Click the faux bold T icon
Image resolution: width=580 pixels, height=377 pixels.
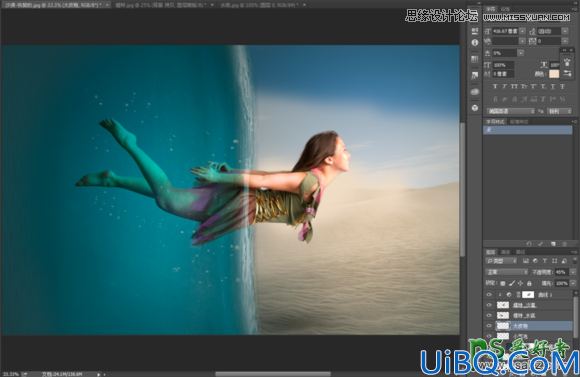pos(495,86)
